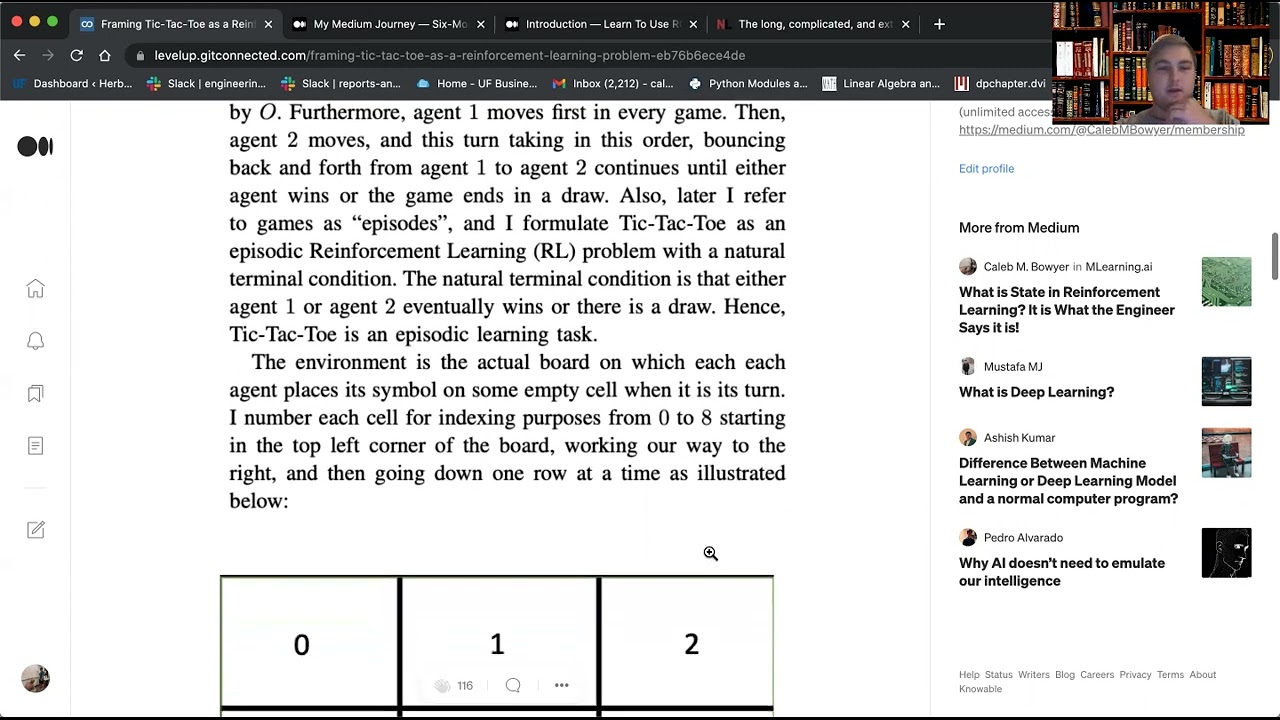Reload the current page
The width and height of the screenshot is (1280, 720).
click(x=76, y=55)
